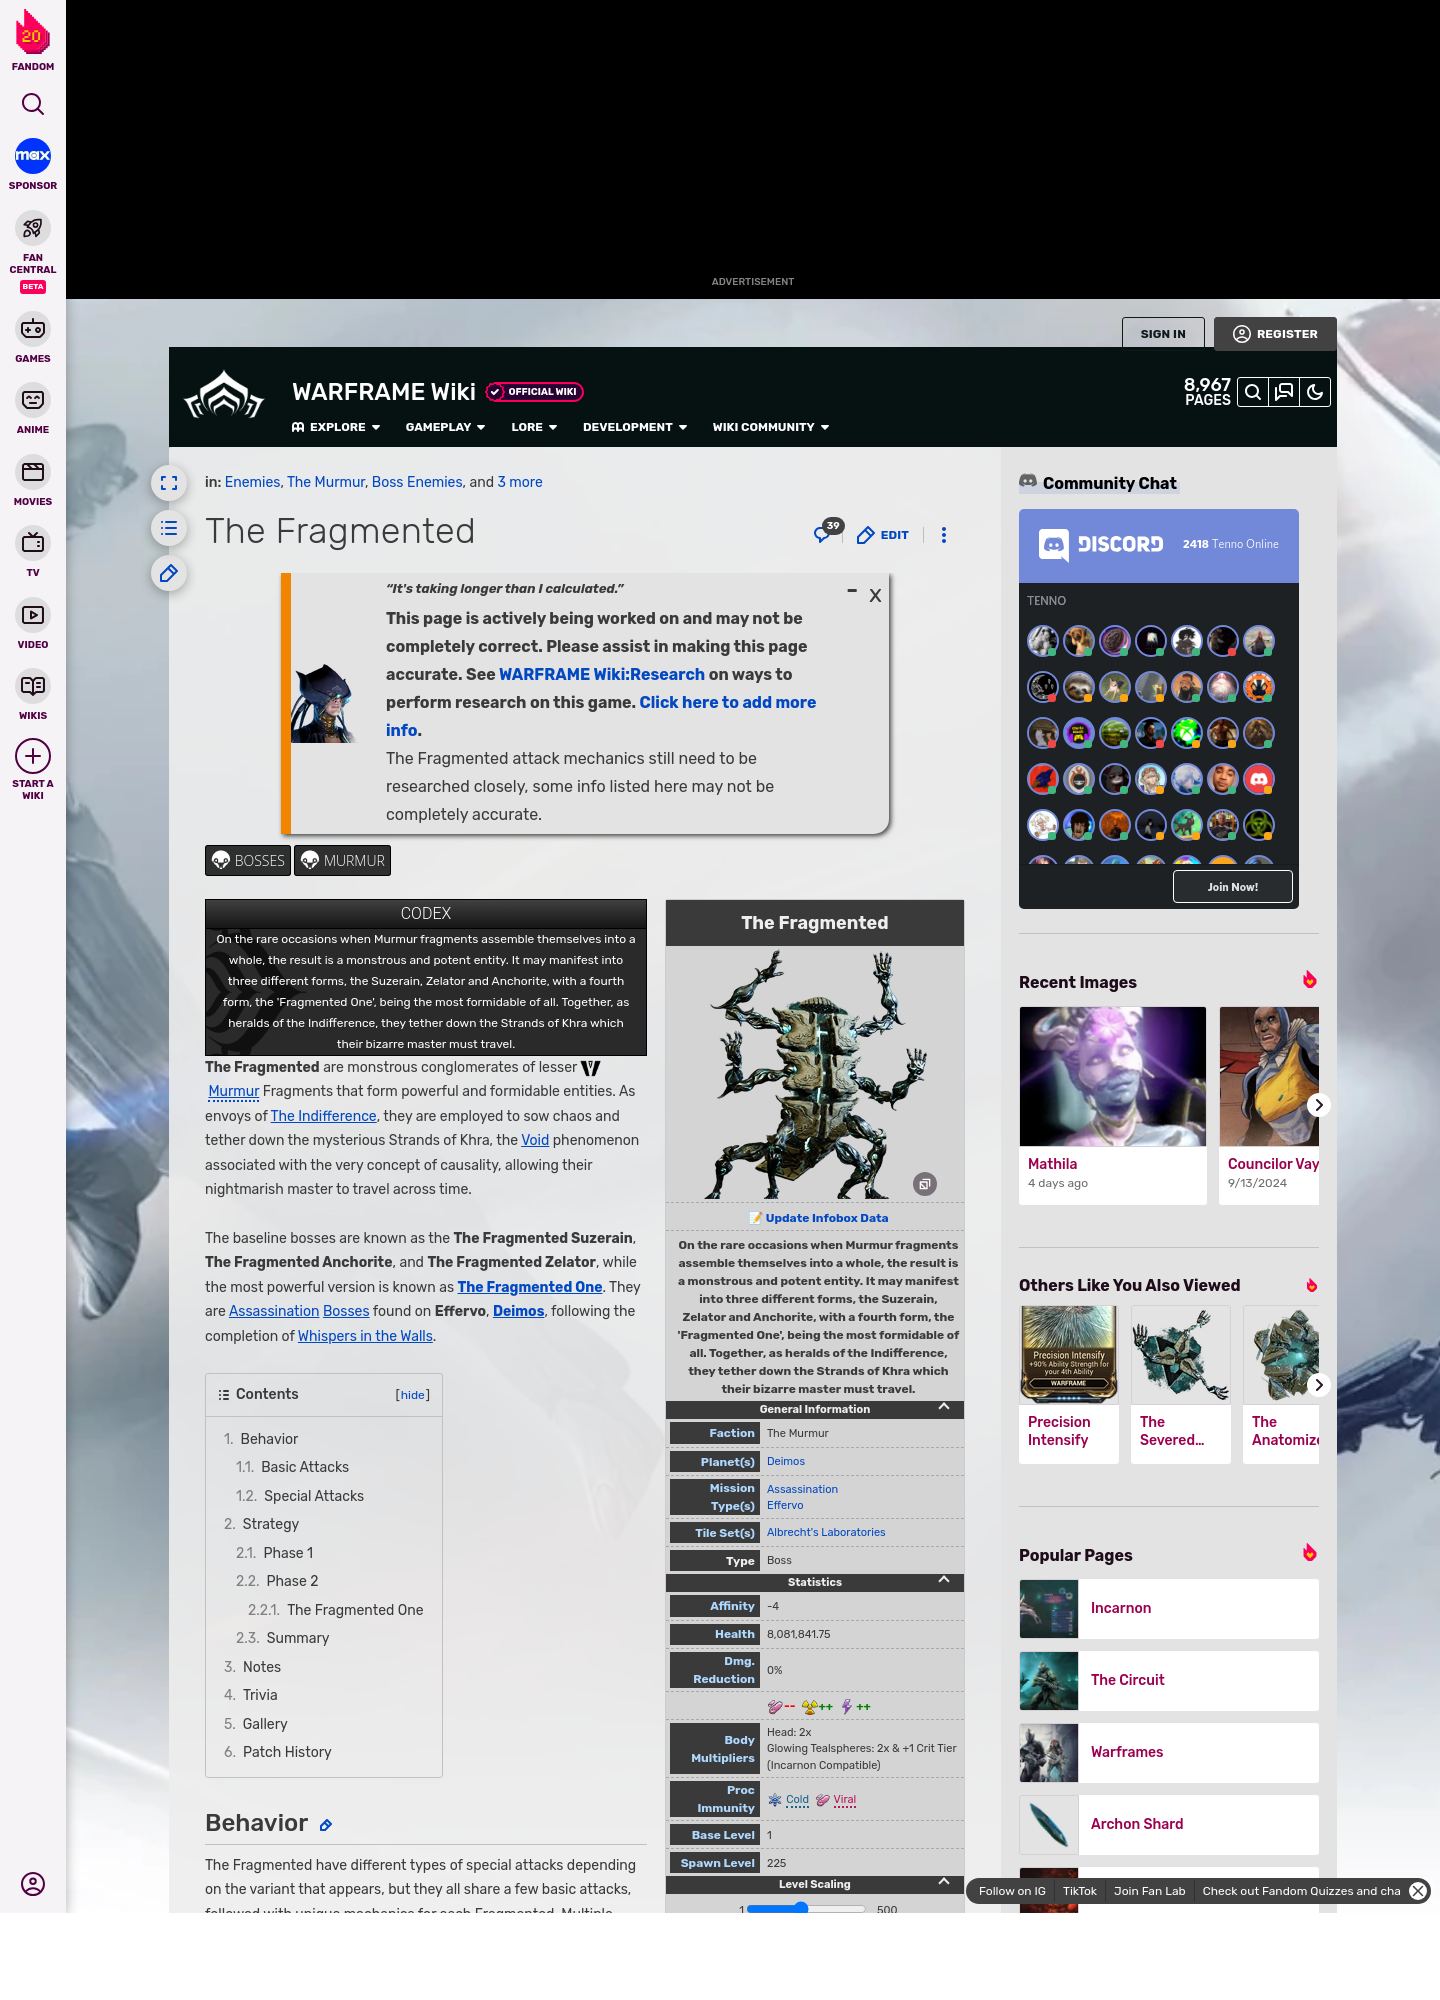The image size is (1440, 2000).
Task: Open the Archon Shard popular page
Action: click(x=1169, y=1824)
